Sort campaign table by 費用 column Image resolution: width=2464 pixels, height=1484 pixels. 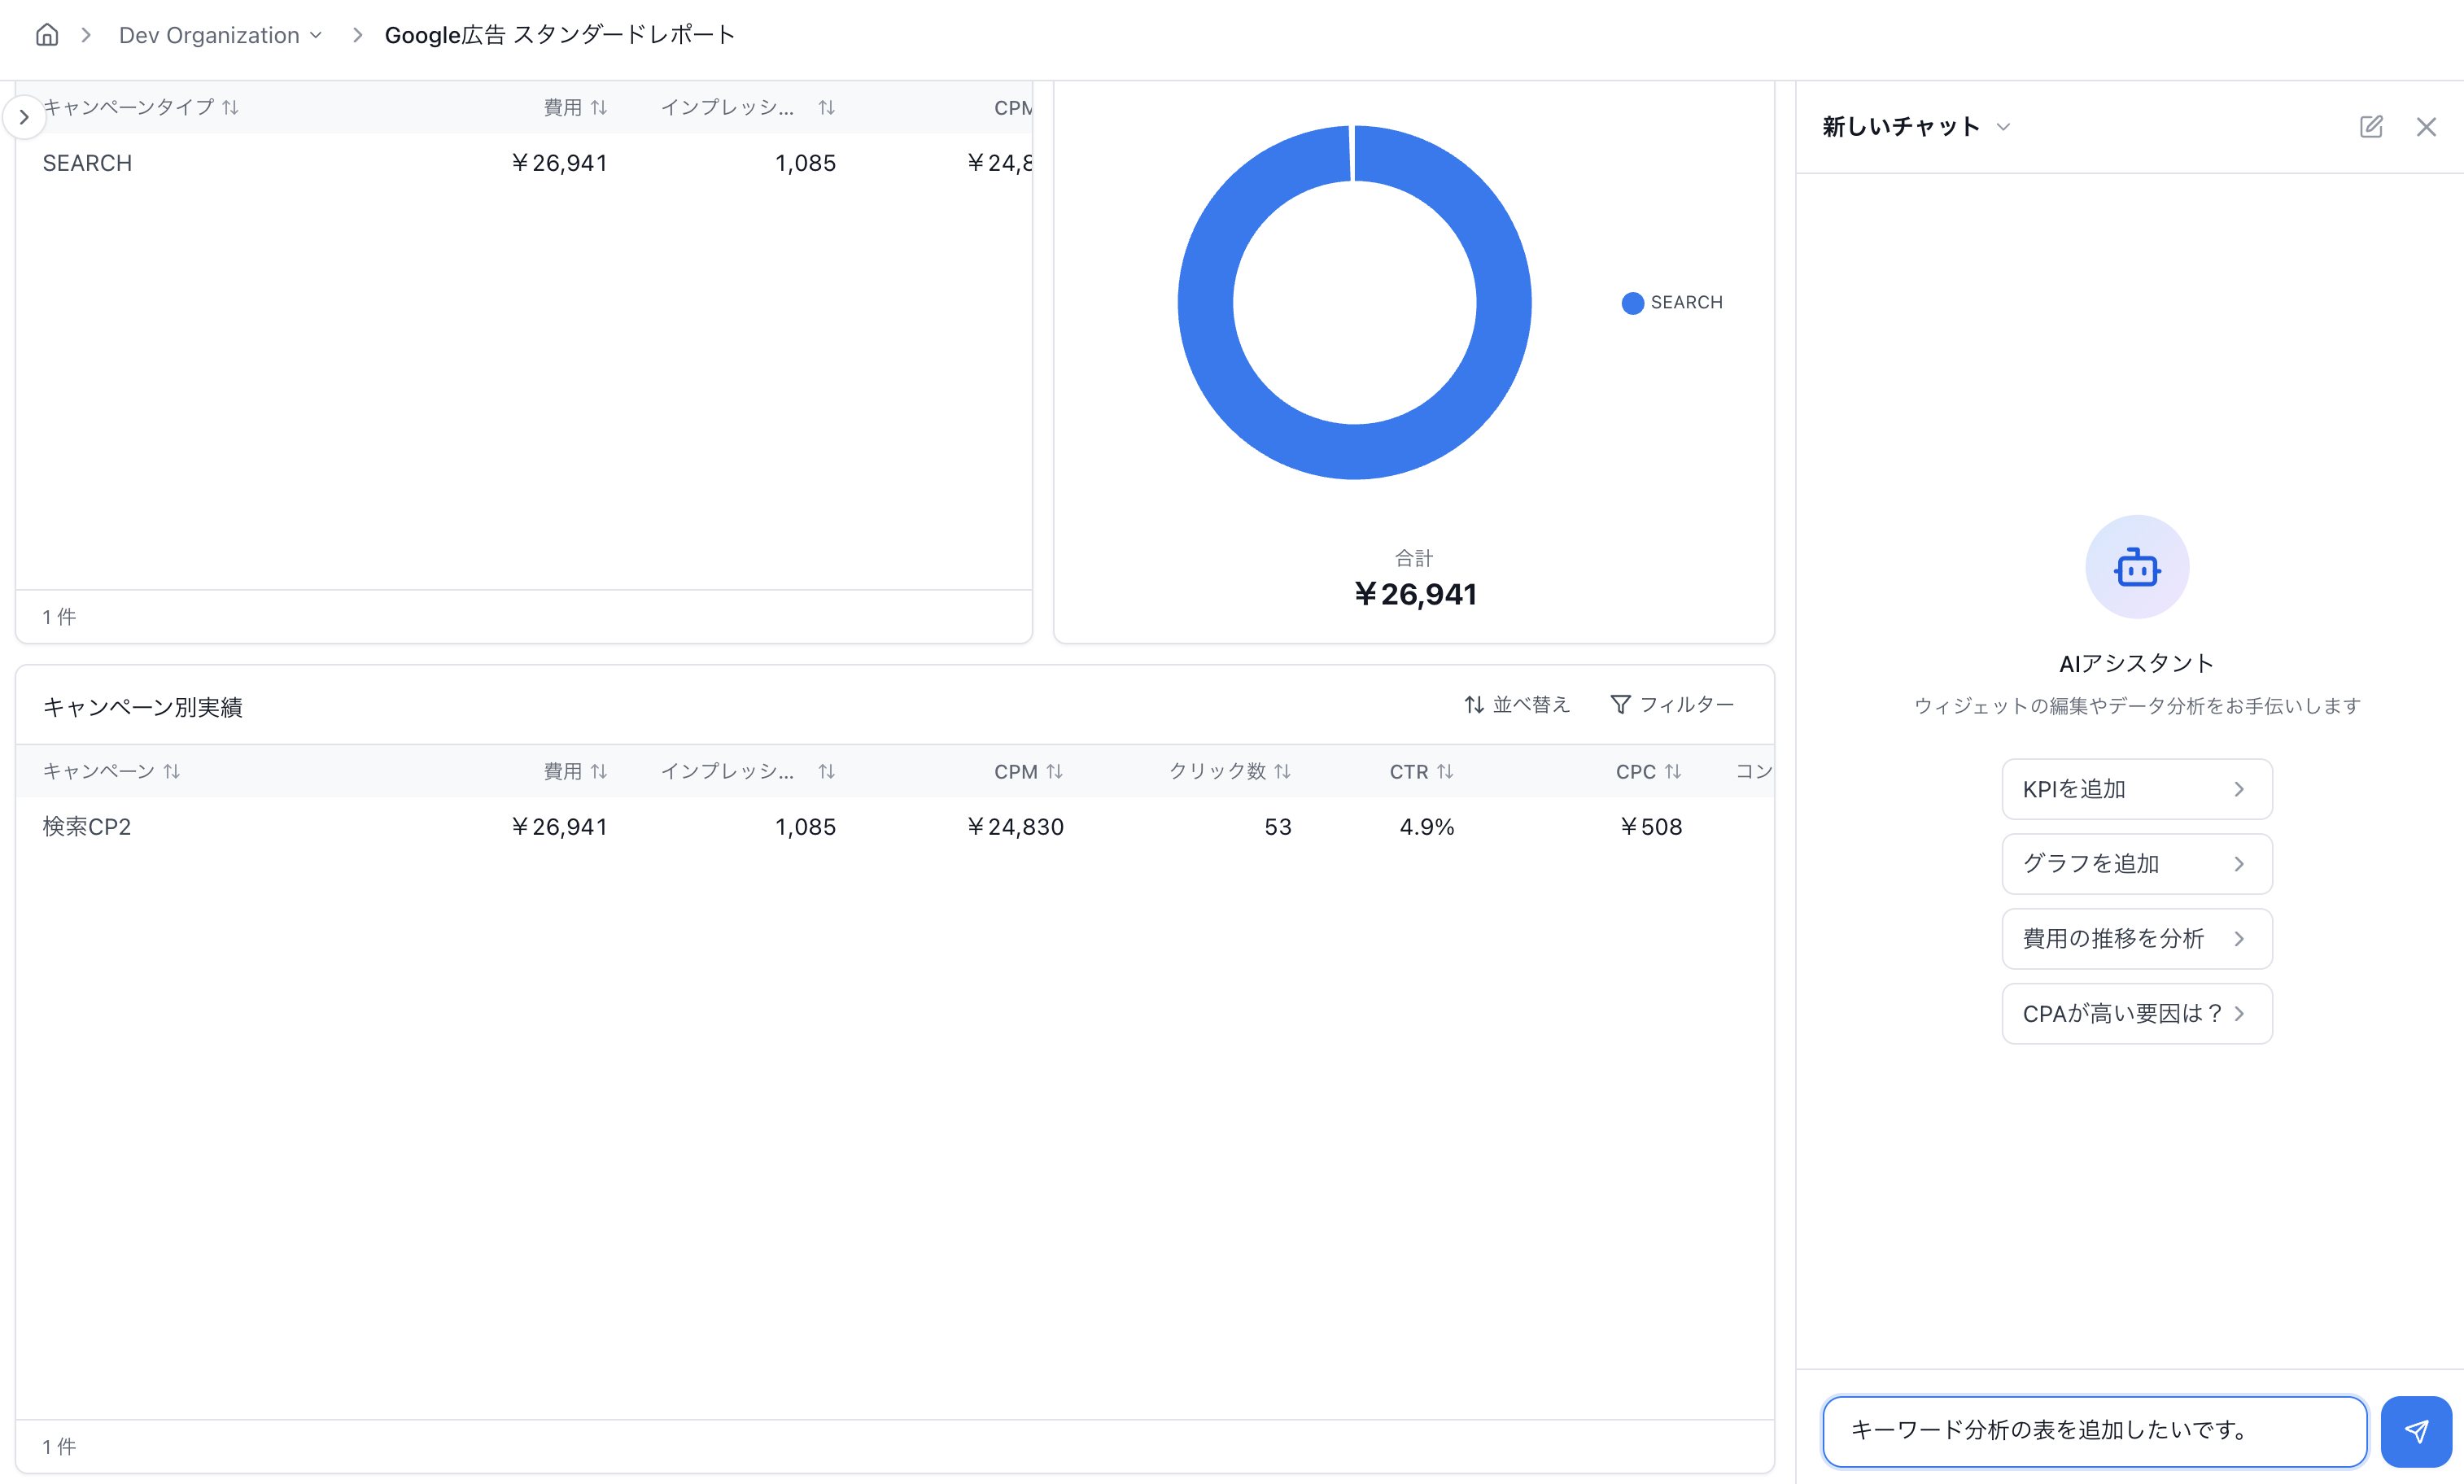[575, 771]
